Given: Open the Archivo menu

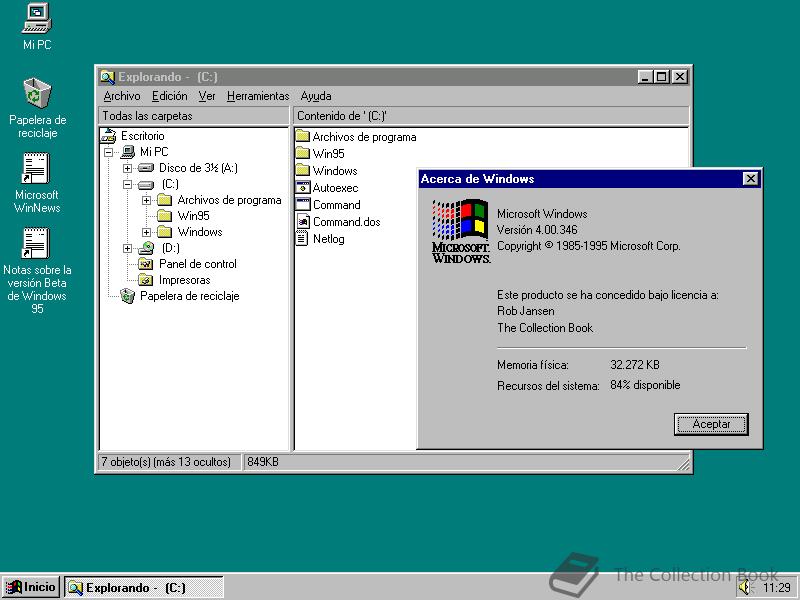Looking at the screenshot, I should click(122, 96).
